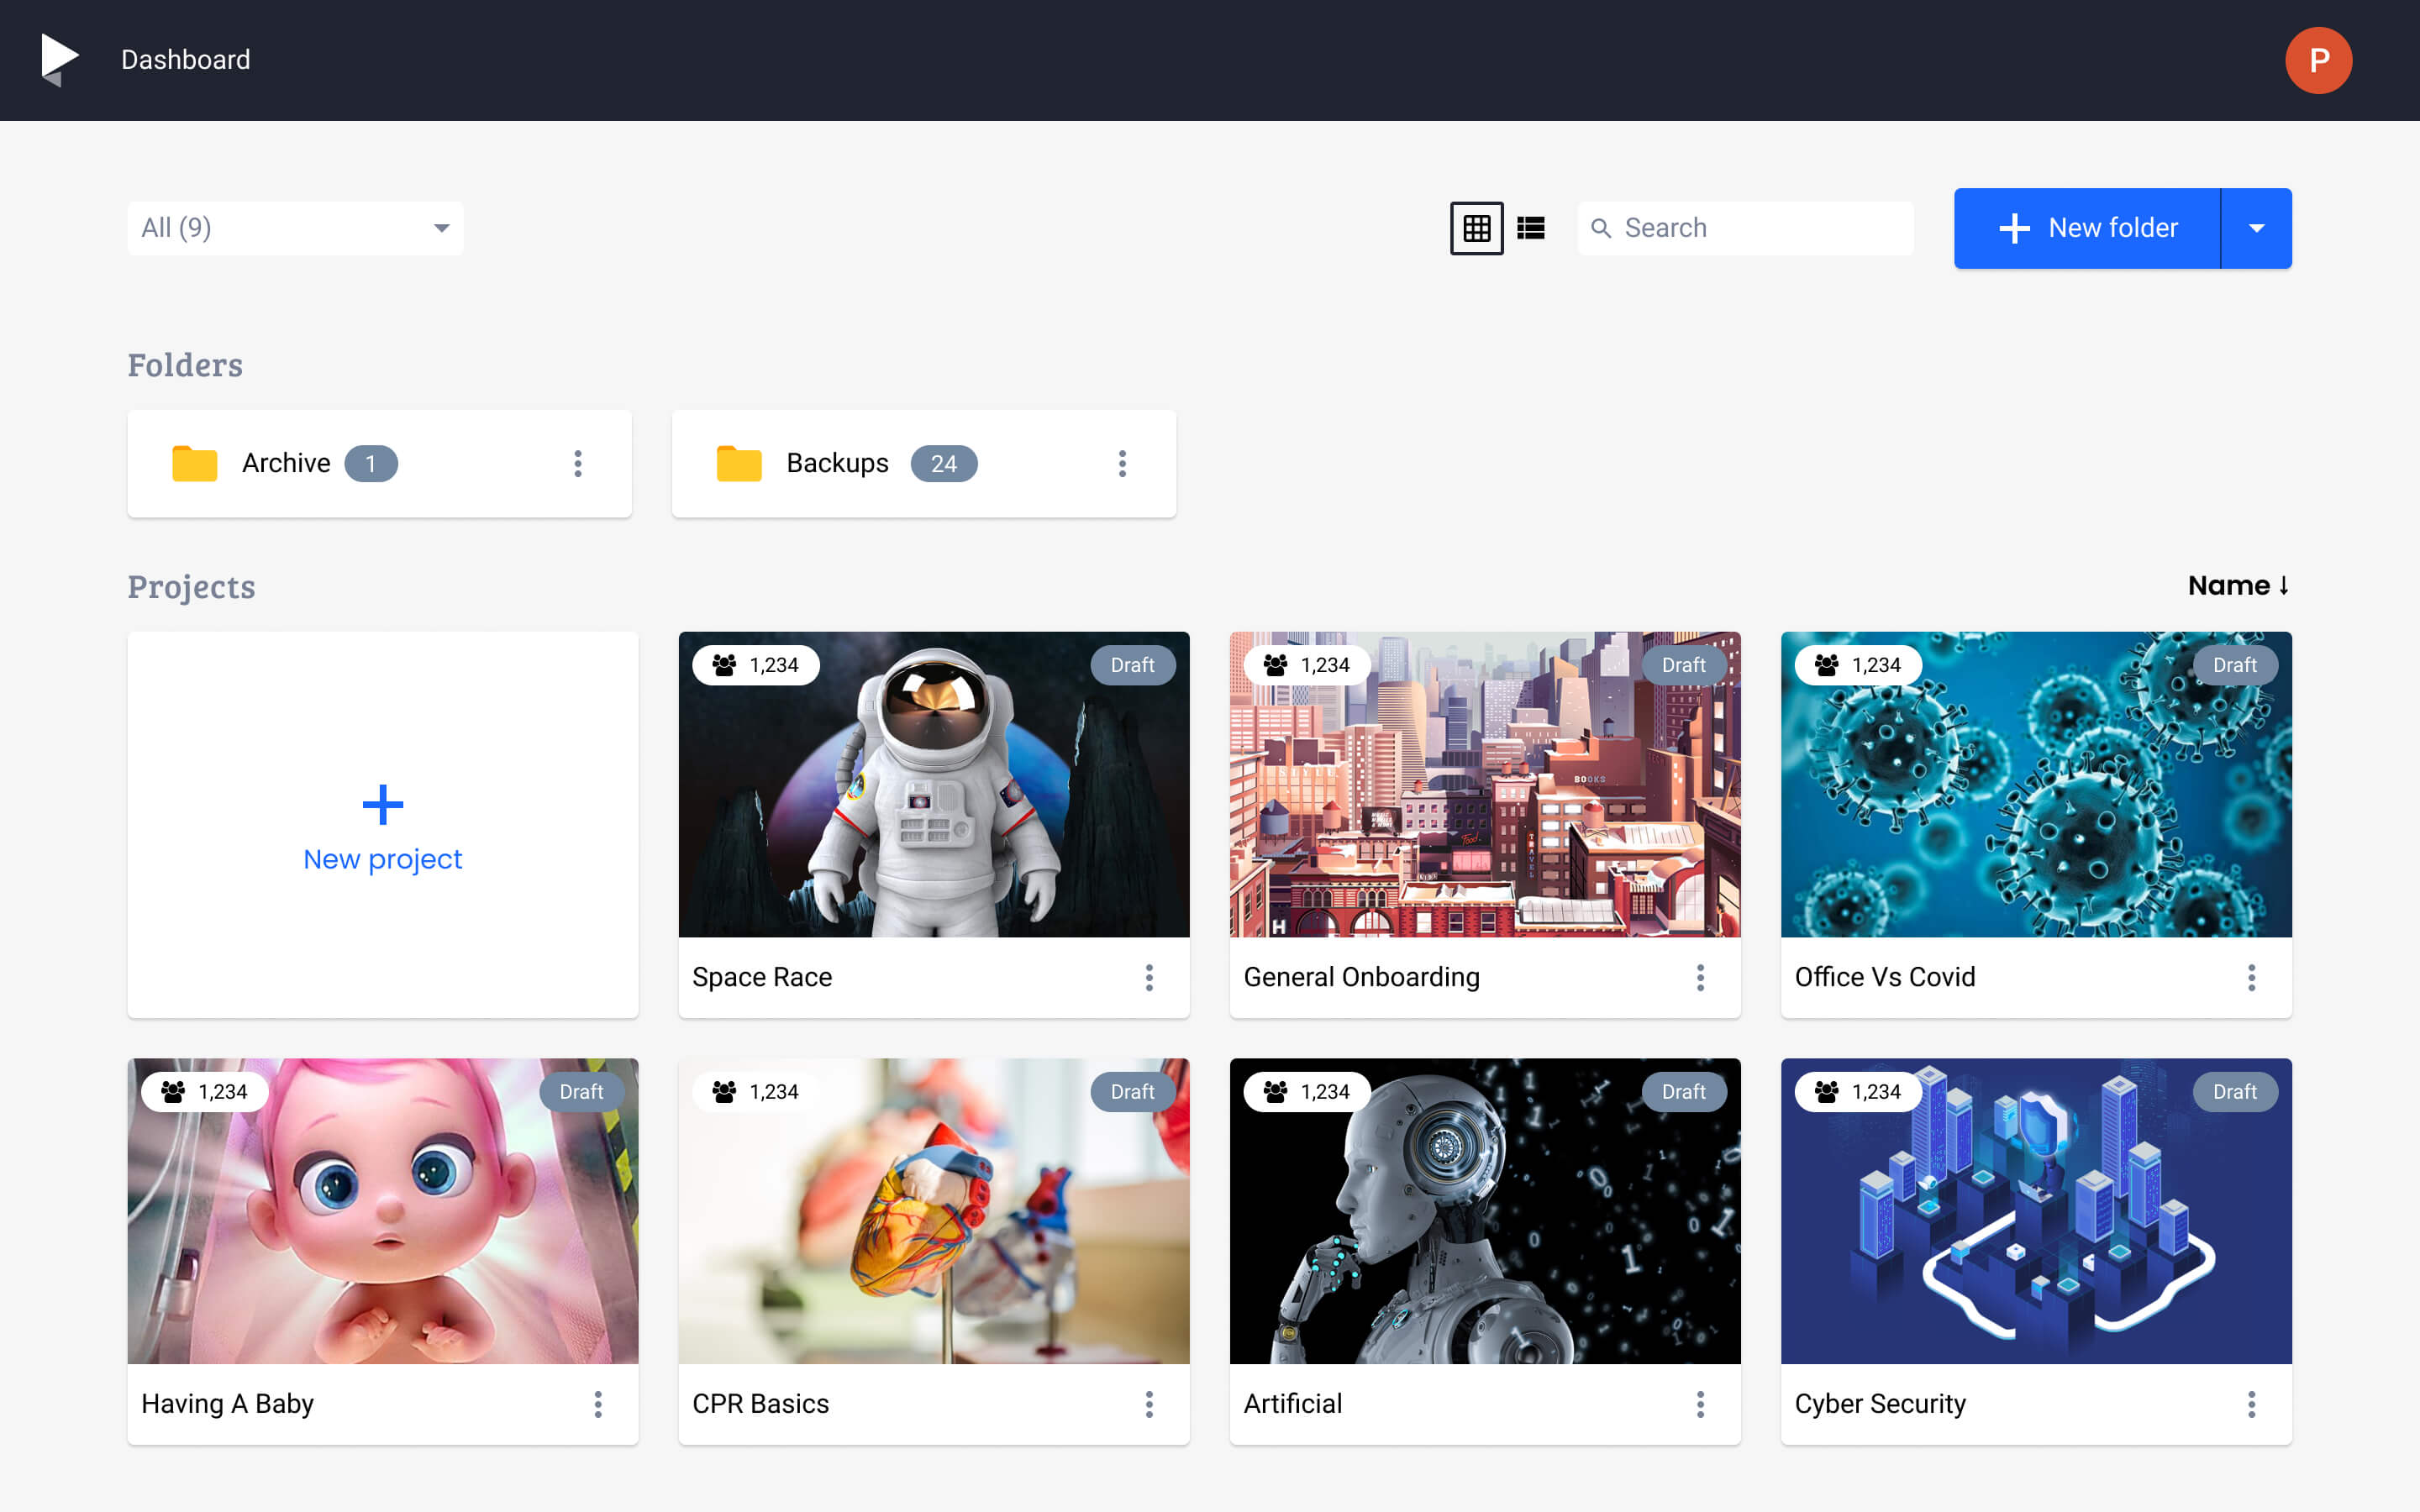Image resolution: width=2420 pixels, height=1512 pixels.
Task: Click Draft badge on CPR Basics
Action: coord(1132,1092)
